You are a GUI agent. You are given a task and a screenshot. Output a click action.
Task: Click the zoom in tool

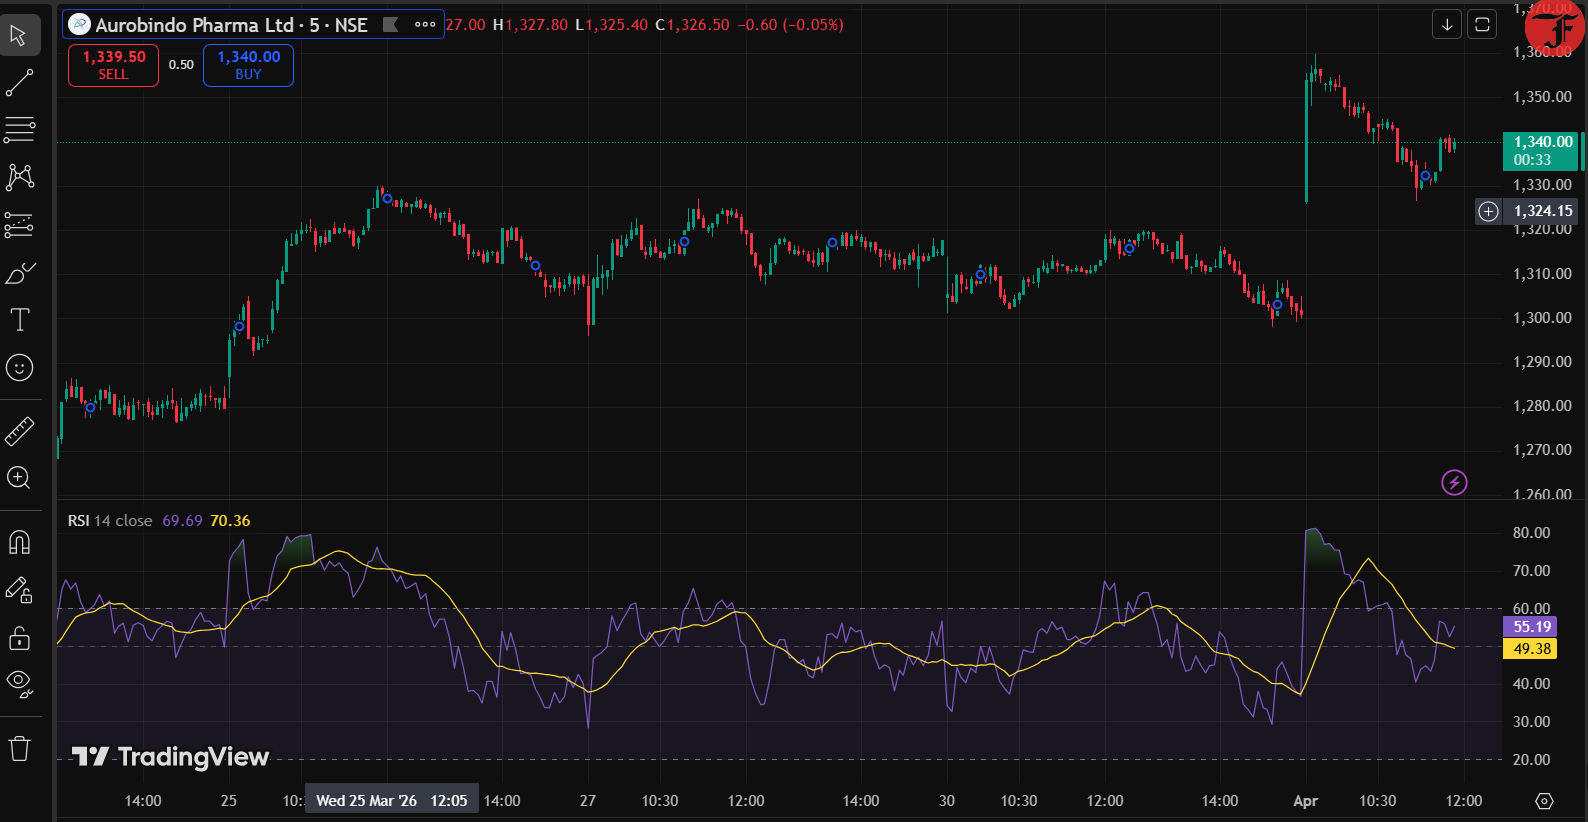click(x=19, y=478)
